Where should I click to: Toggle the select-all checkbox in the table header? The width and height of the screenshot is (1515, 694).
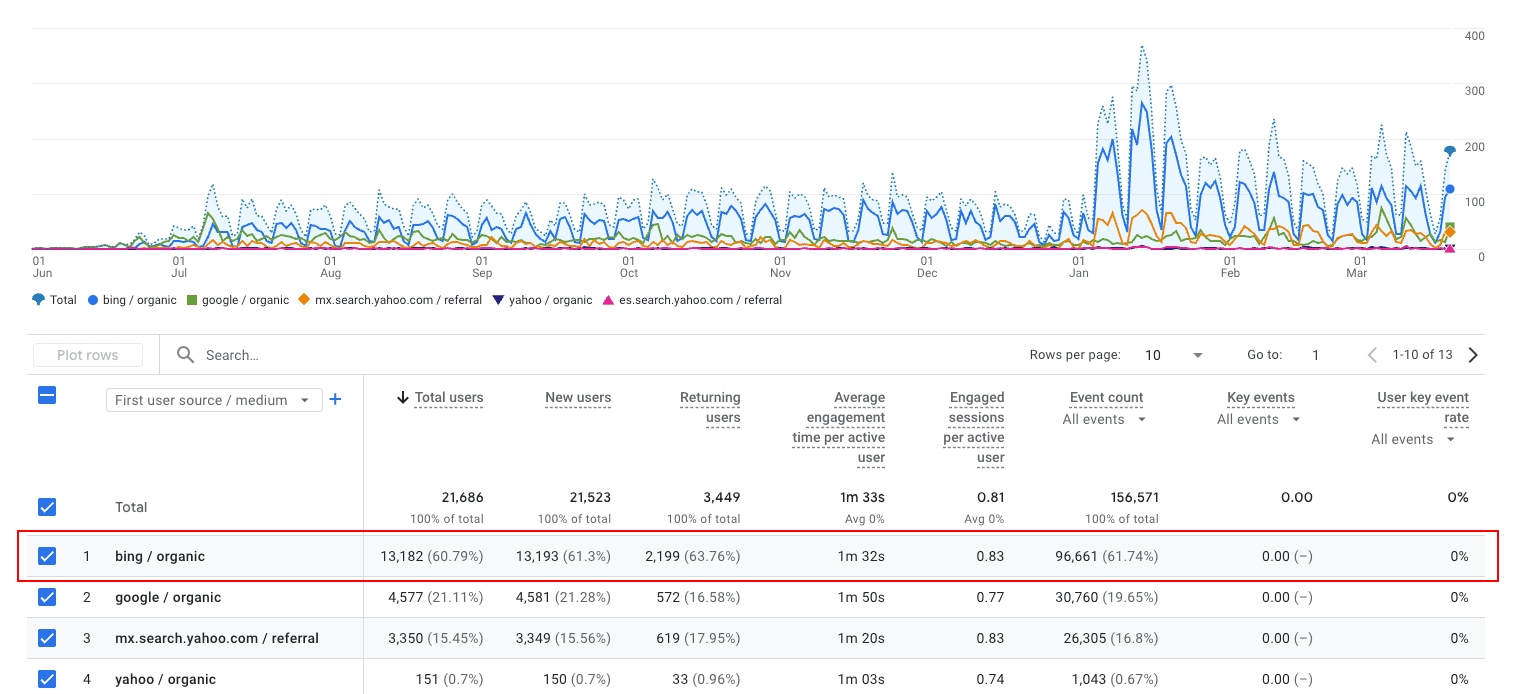click(x=46, y=395)
